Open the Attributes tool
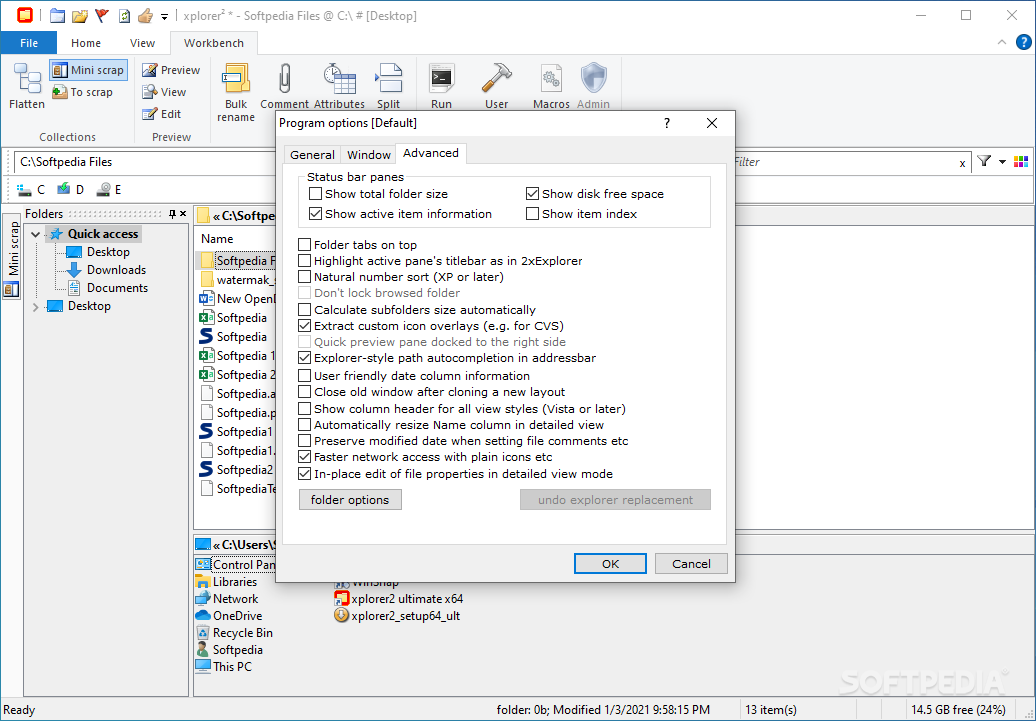 click(340, 86)
